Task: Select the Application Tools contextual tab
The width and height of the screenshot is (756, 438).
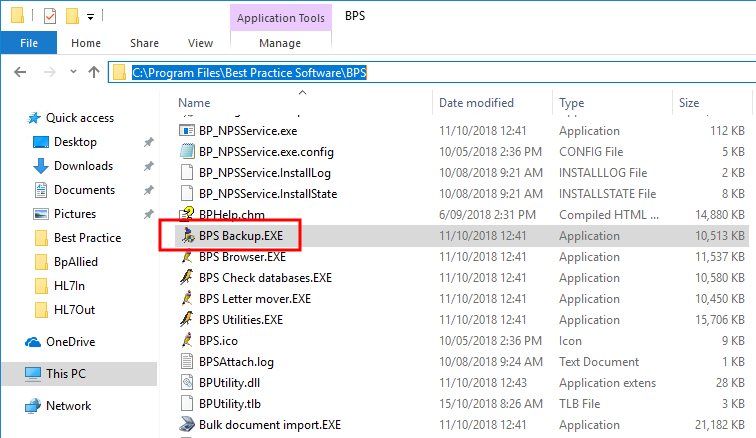Action: click(281, 18)
